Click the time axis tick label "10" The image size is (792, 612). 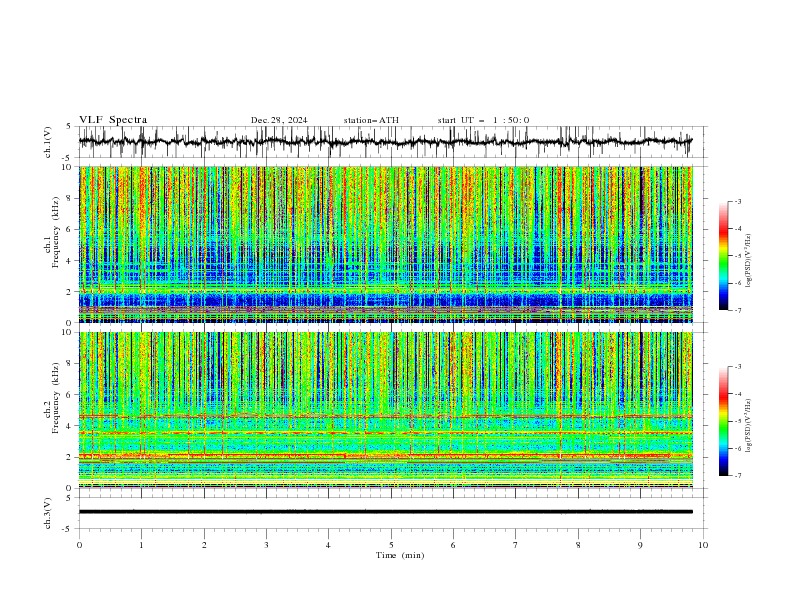(x=703, y=545)
